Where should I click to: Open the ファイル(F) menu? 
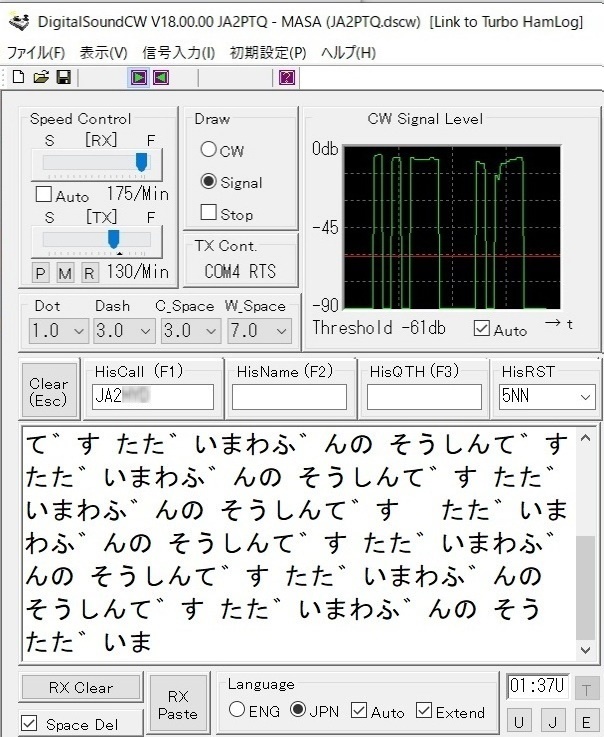click(x=36, y=53)
